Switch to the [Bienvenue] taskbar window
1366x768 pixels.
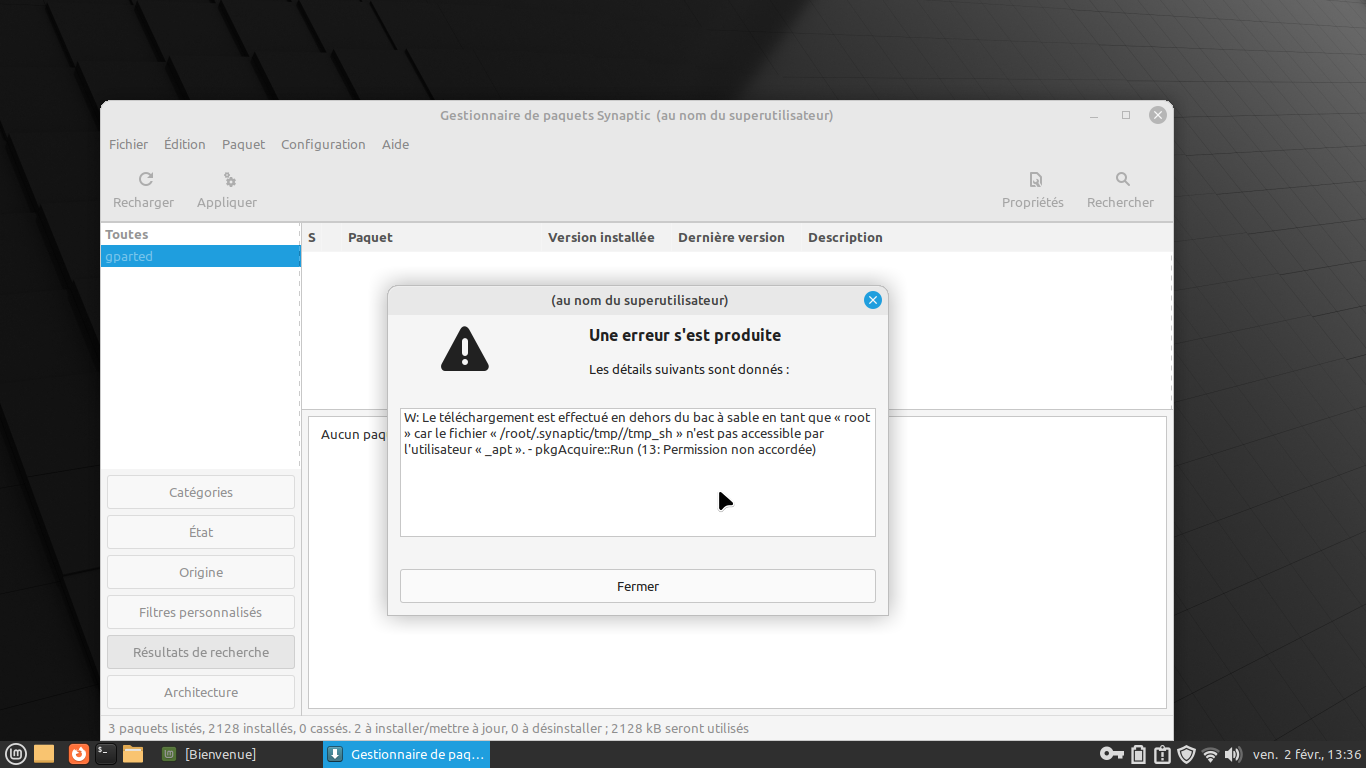tap(208, 754)
